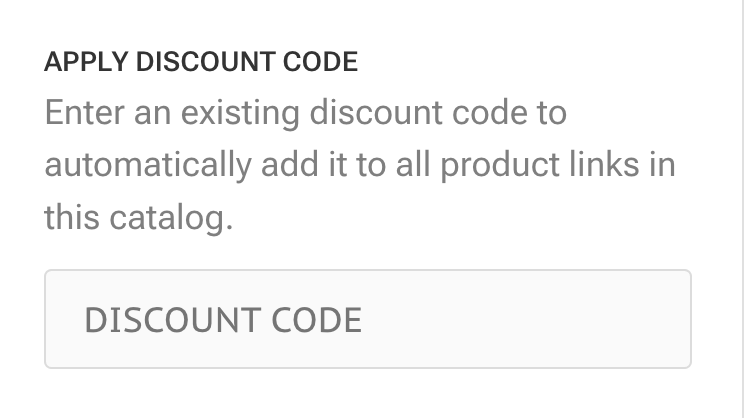
Task: Click the word "automatically" in the description
Action: (x=147, y=164)
